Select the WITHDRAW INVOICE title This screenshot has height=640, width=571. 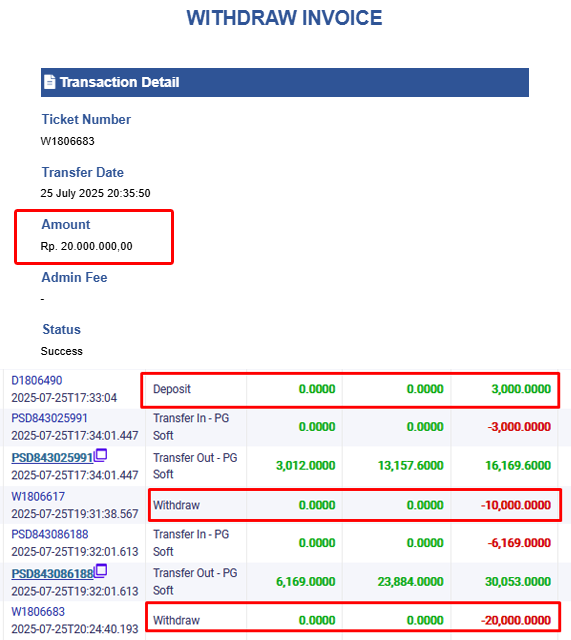click(284, 18)
